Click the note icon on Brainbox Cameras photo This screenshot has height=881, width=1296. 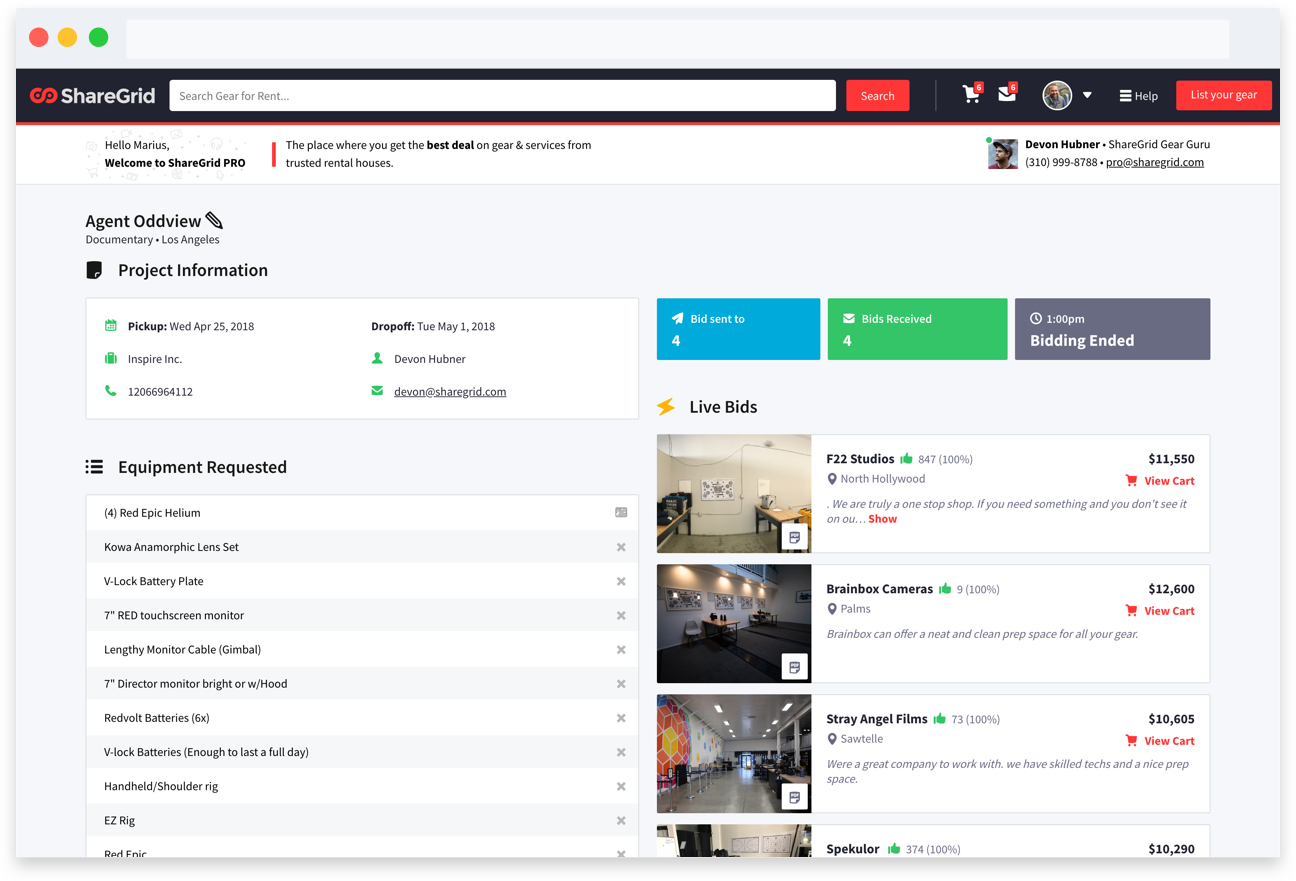click(x=795, y=667)
